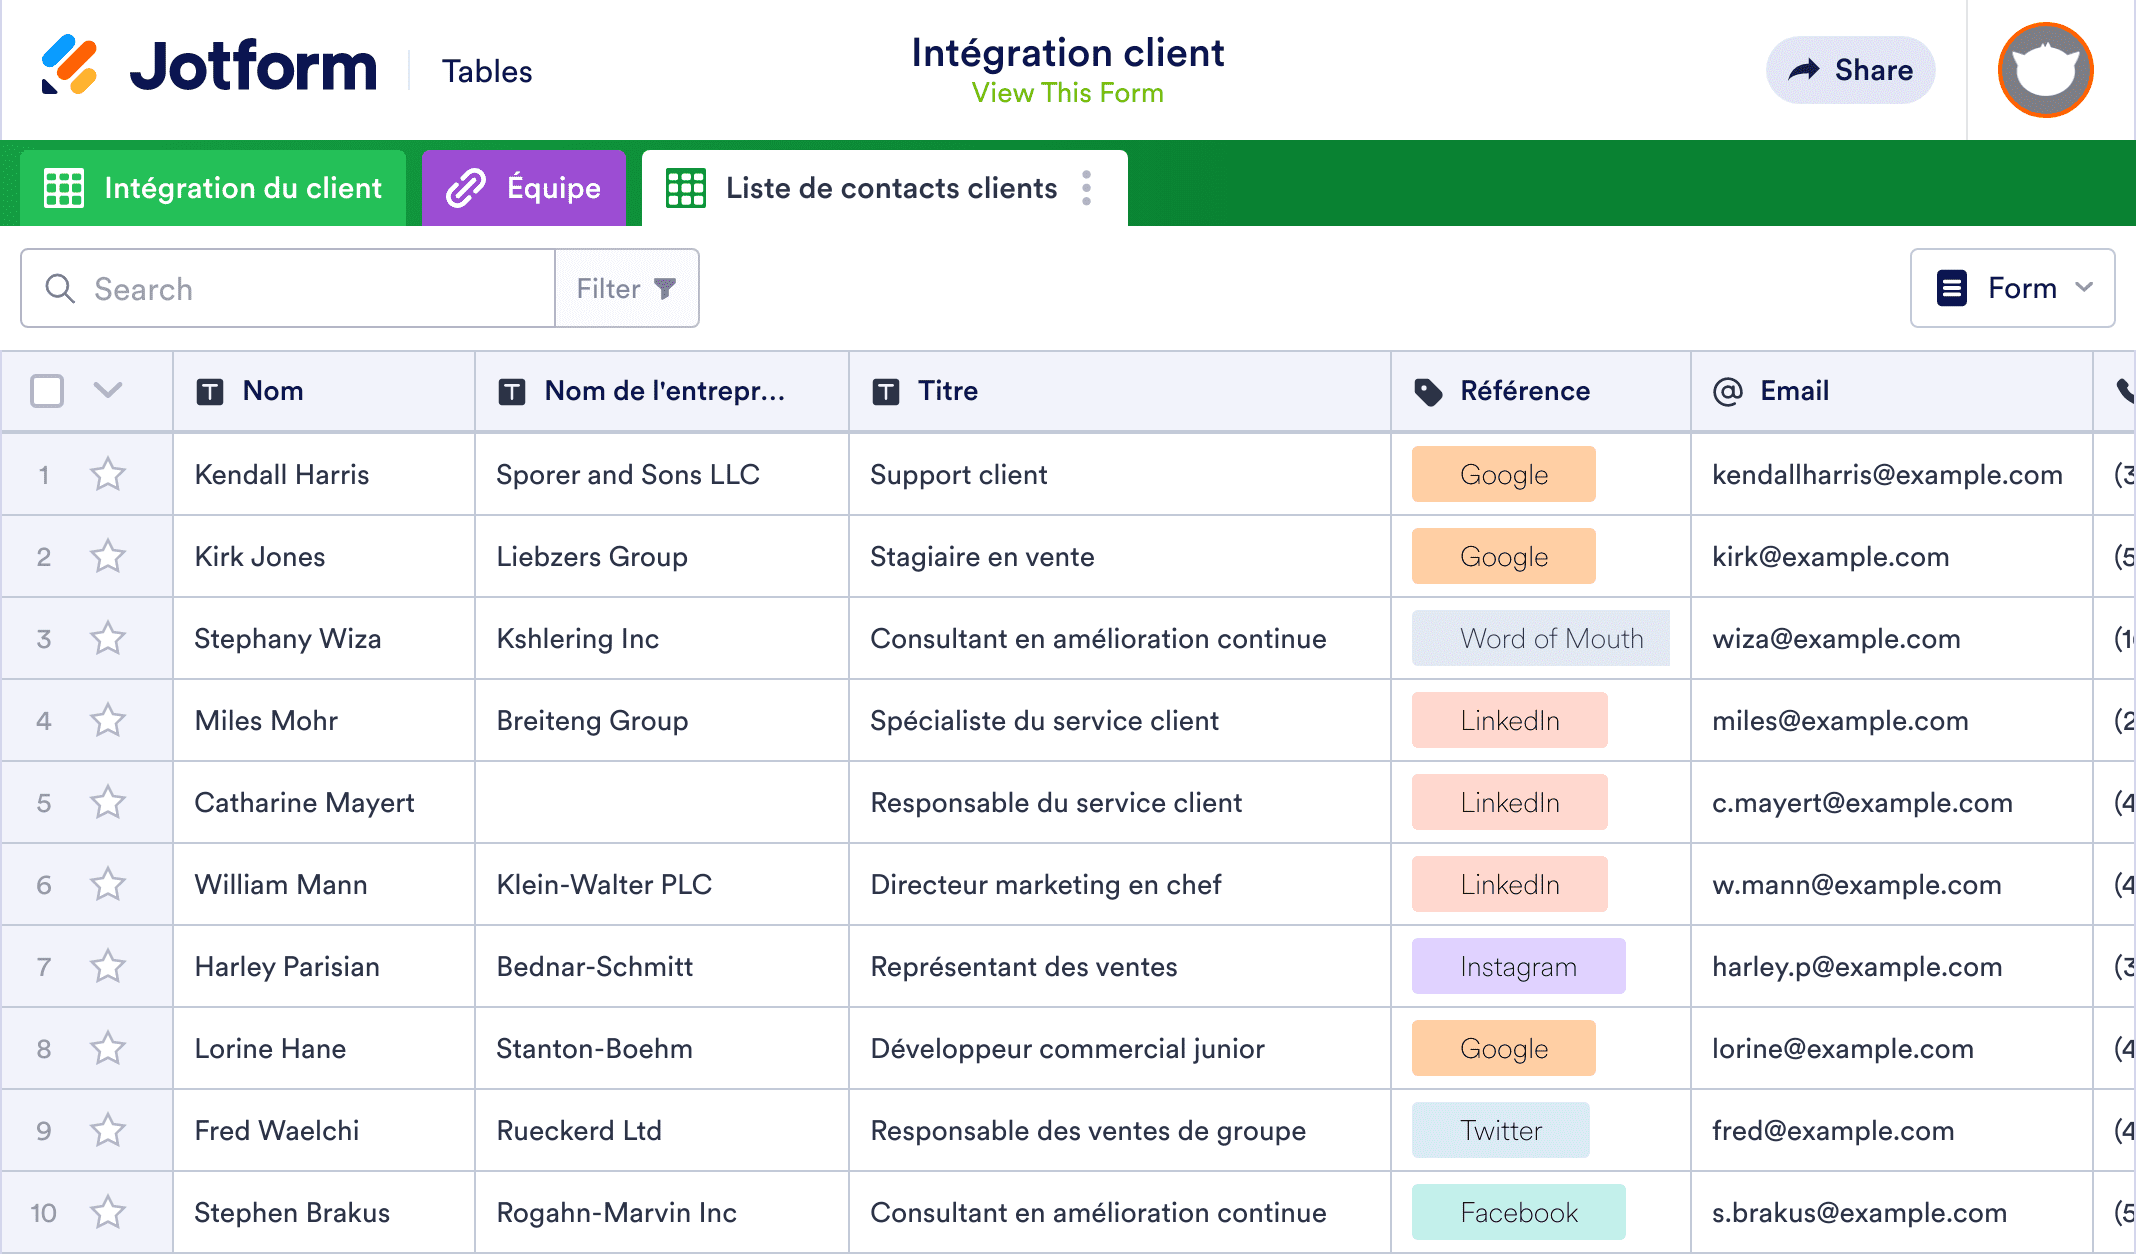Click the Référence column tag icon

1426,391
